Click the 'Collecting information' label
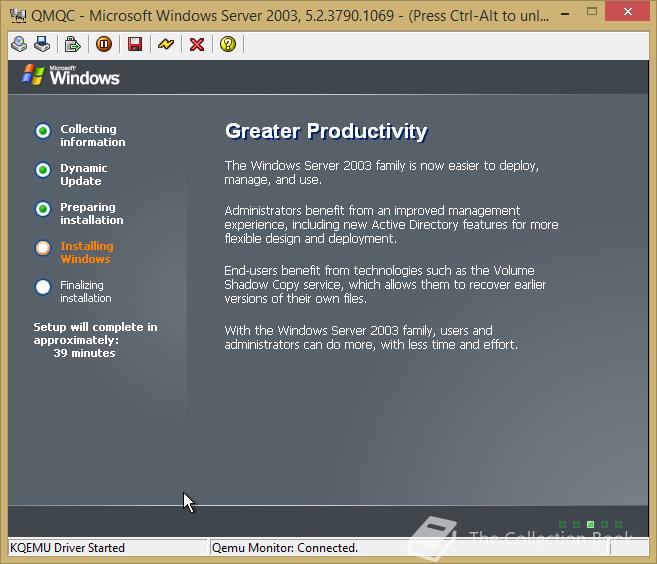The height and width of the screenshot is (564, 657). point(93,135)
